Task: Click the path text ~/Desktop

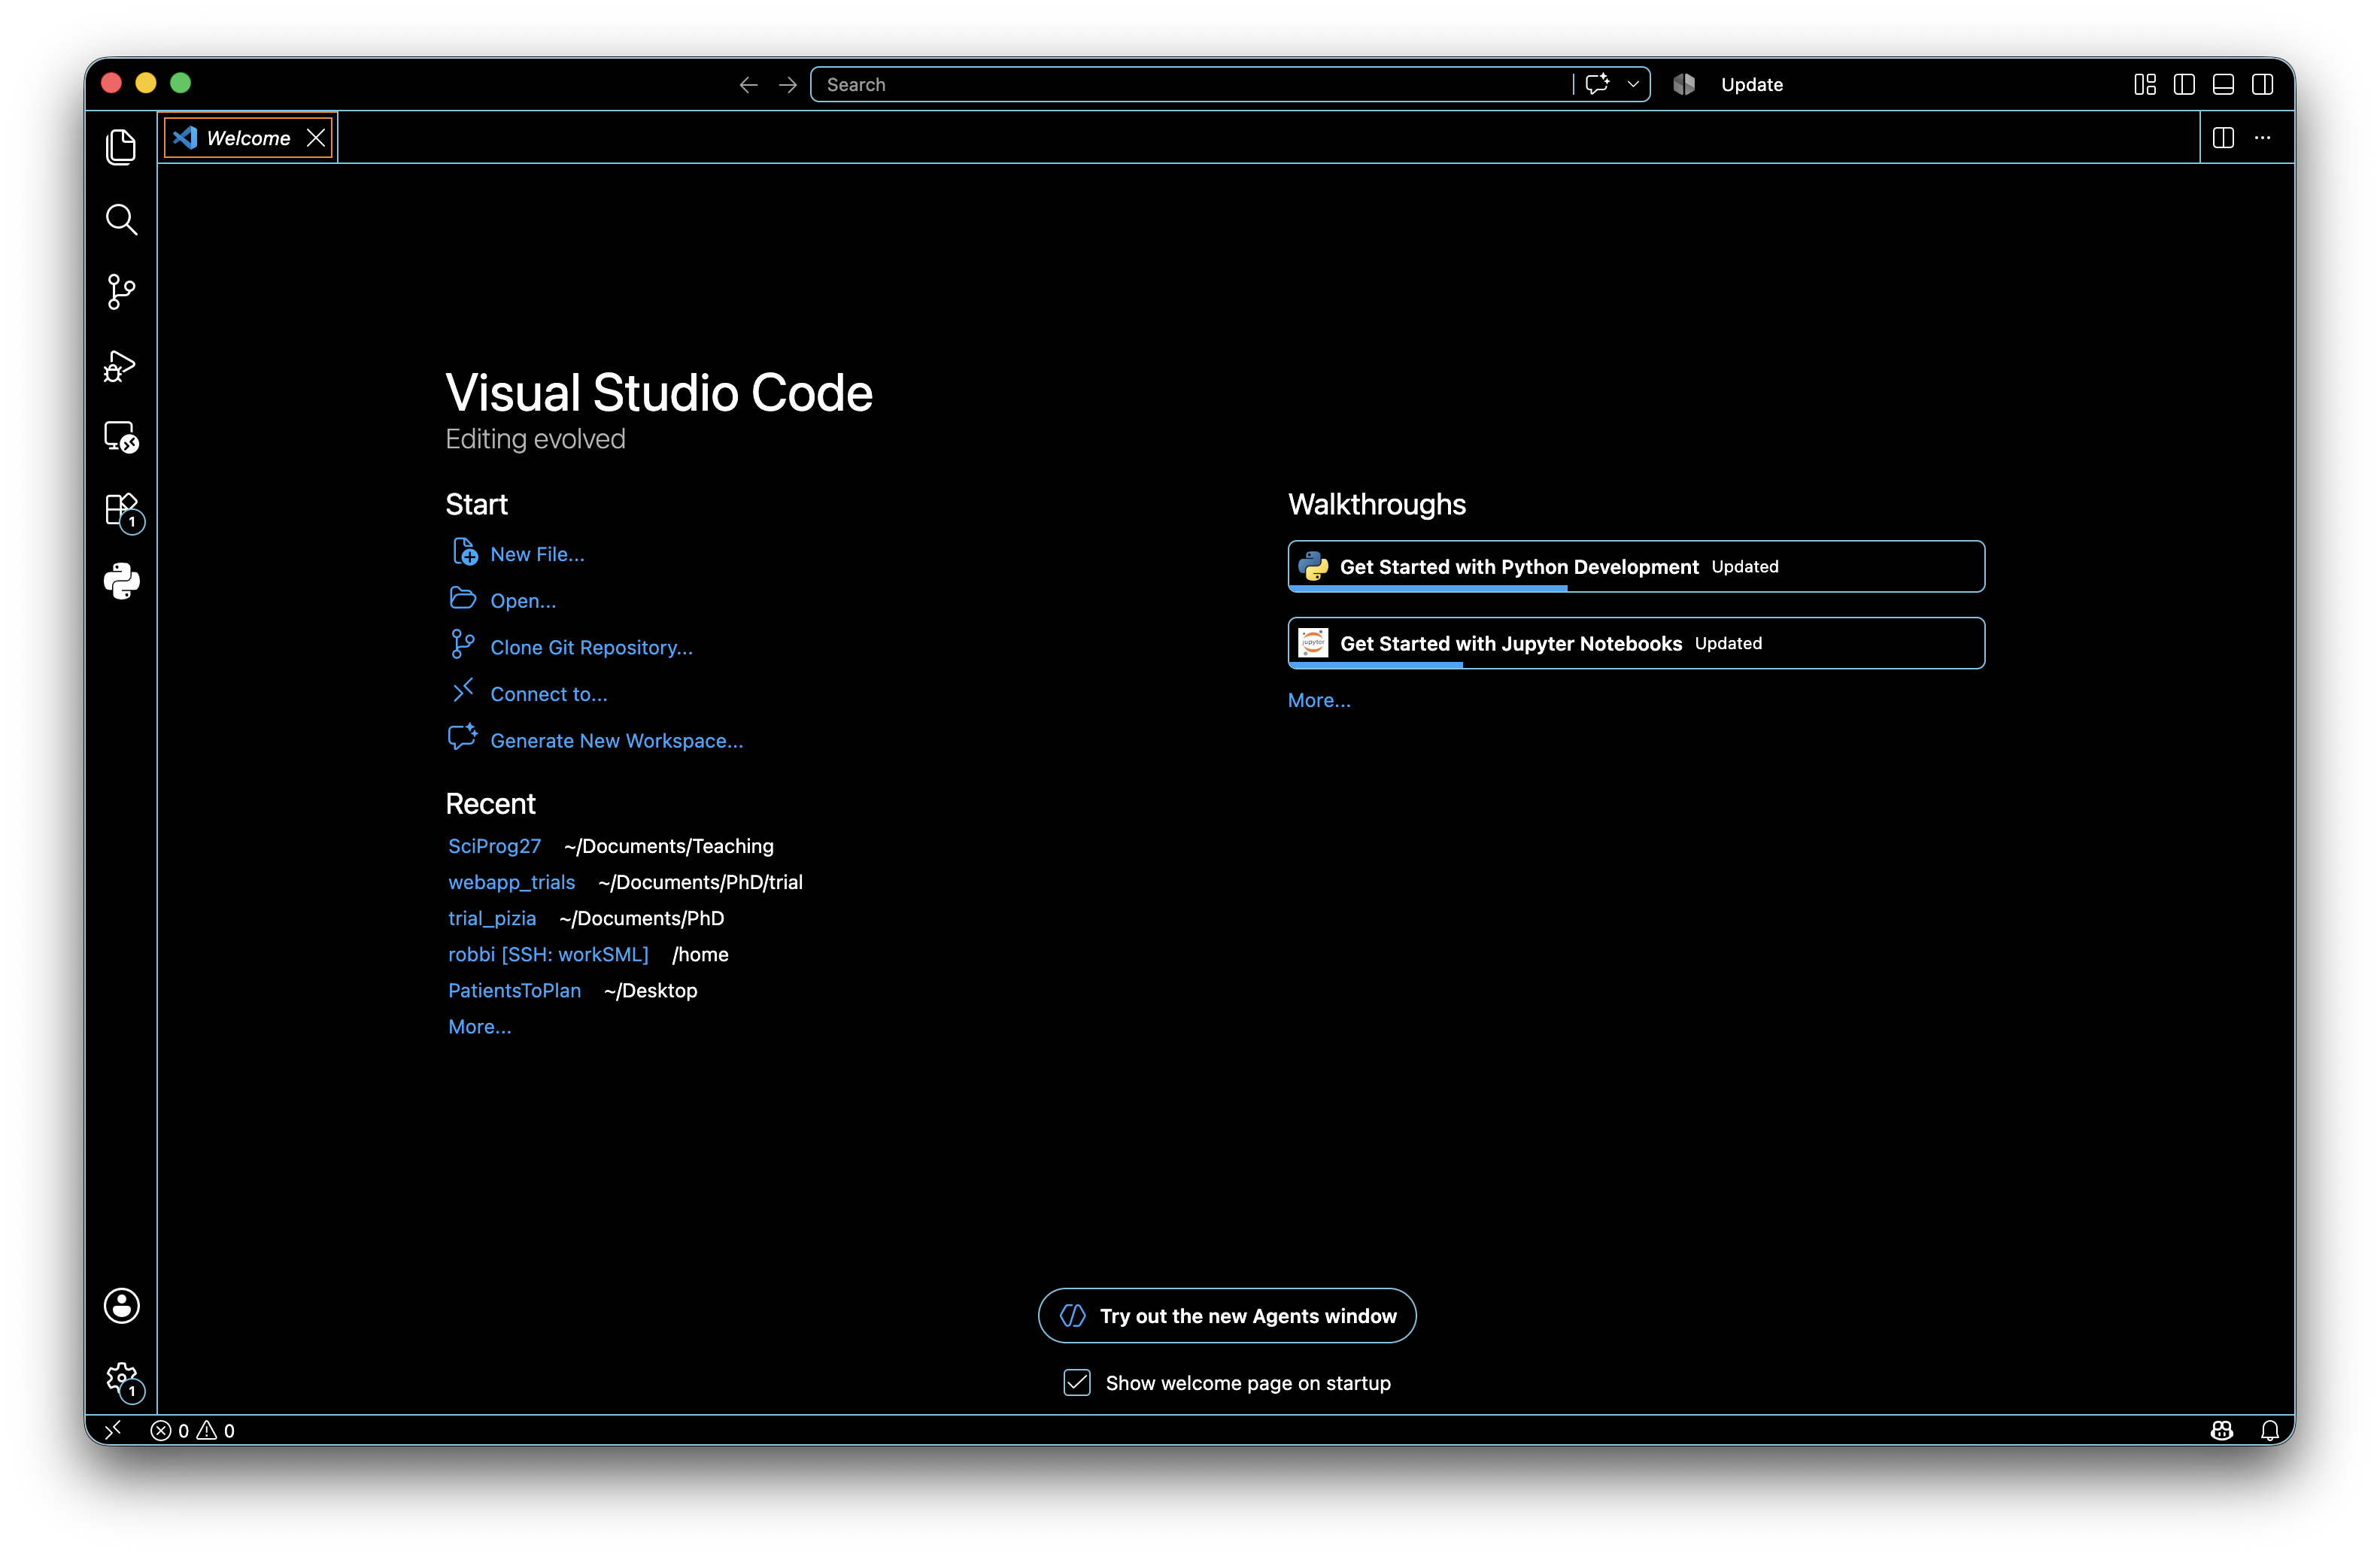Action: tap(651, 990)
